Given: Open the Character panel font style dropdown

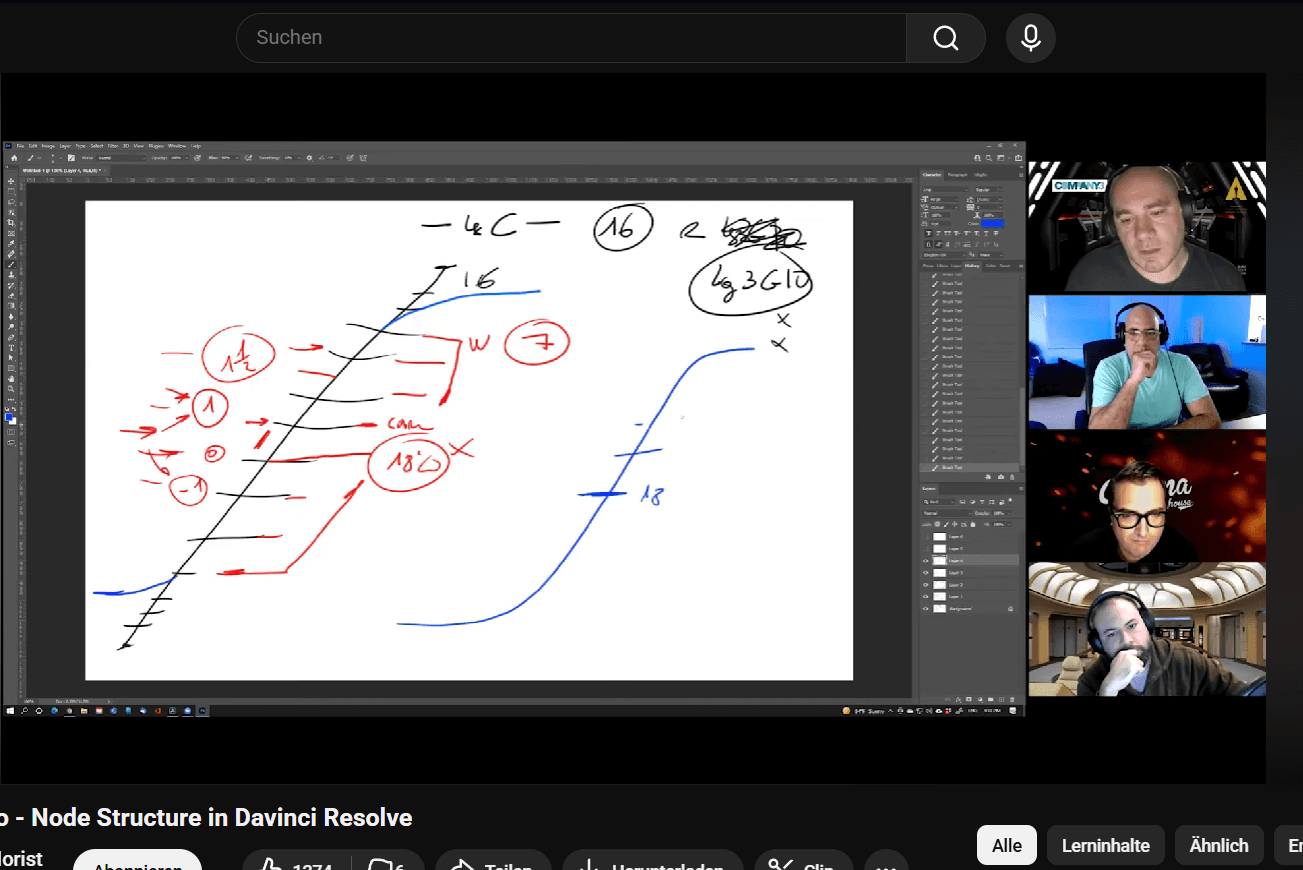Looking at the screenshot, I should [x=988, y=189].
